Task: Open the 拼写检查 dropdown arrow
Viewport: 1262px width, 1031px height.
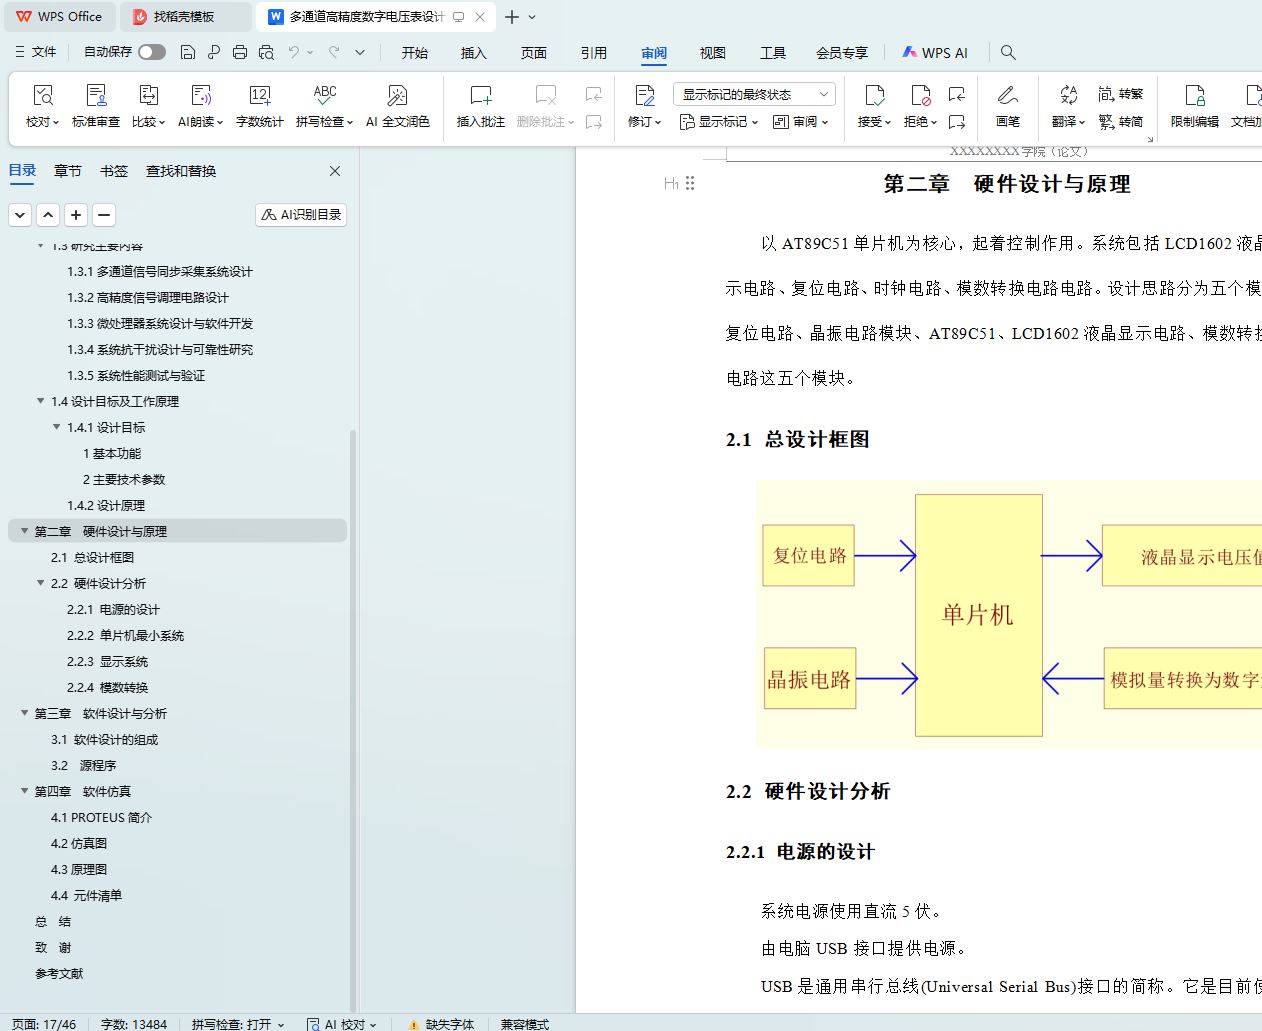Action: [349, 122]
